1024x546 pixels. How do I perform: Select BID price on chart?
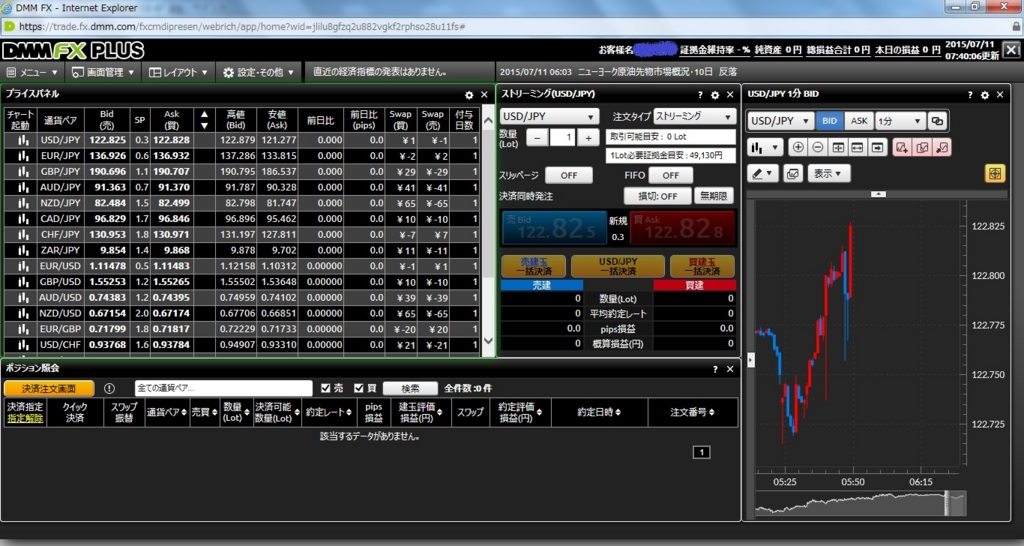click(x=829, y=121)
